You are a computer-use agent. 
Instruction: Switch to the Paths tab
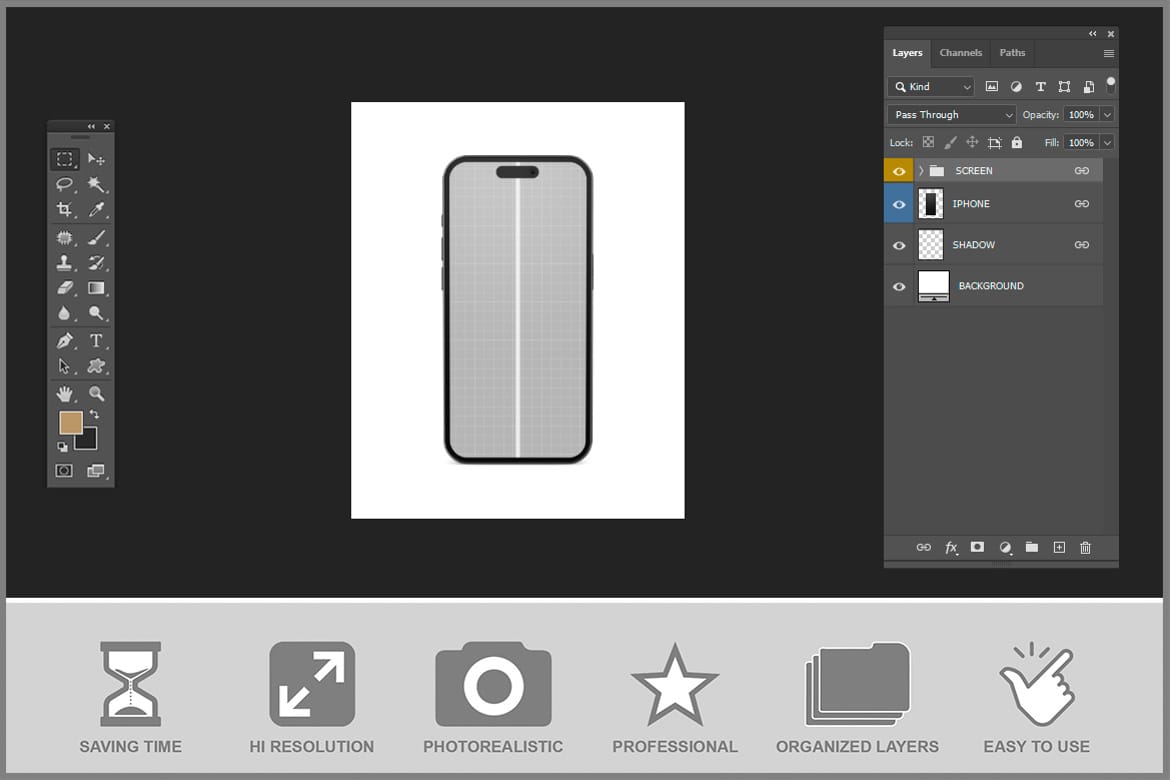1013,53
